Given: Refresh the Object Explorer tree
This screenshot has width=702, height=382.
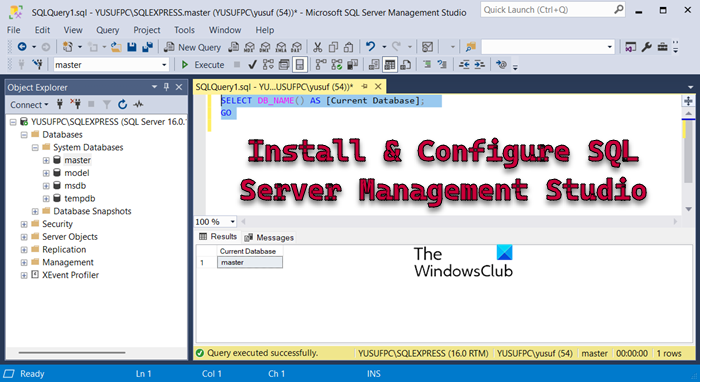Looking at the screenshot, I should click(122, 104).
